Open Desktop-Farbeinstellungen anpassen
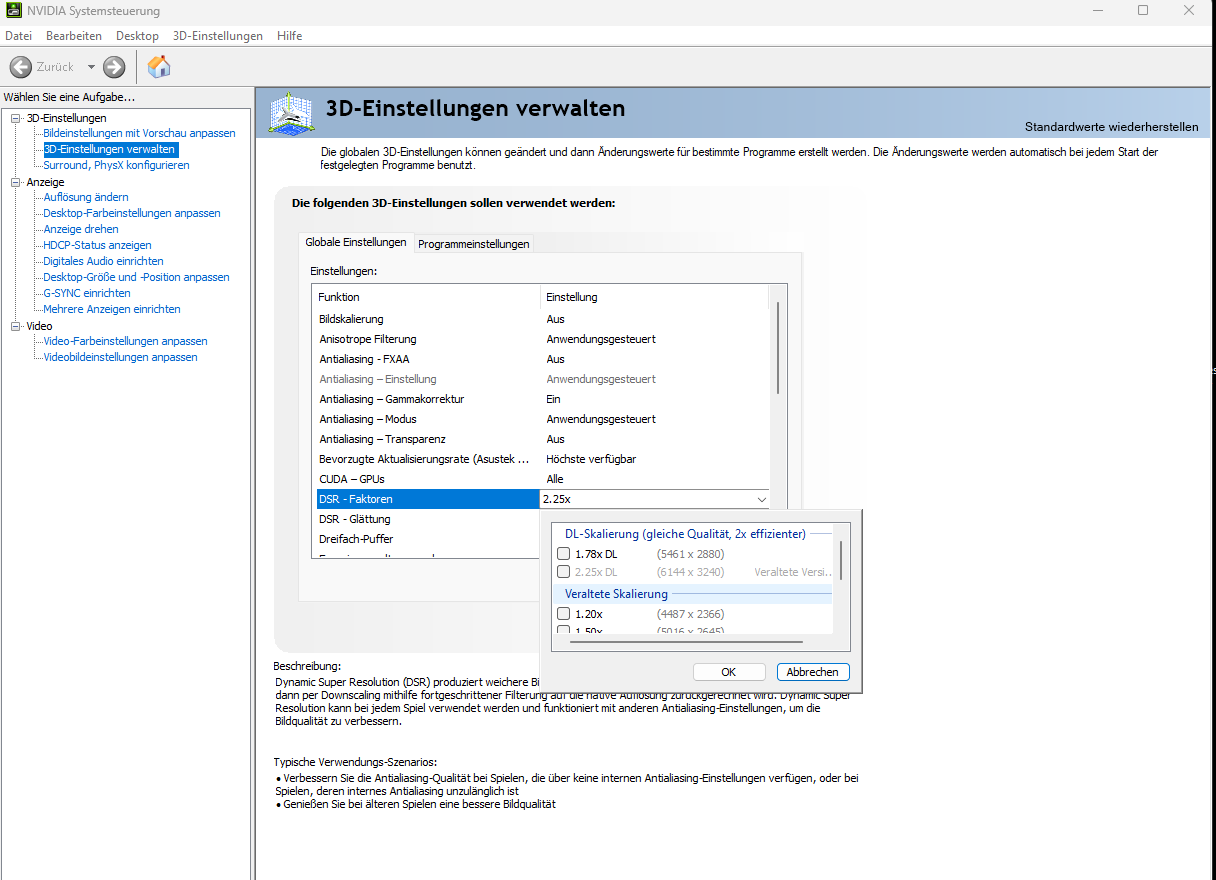Viewport: 1216px width, 880px height. pos(132,213)
